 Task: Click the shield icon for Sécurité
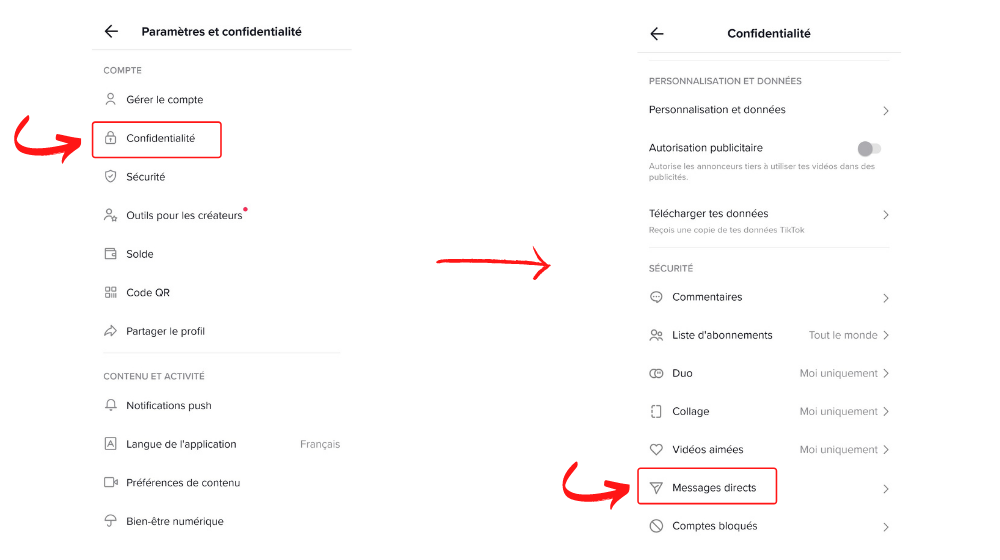tap(110, 177)
